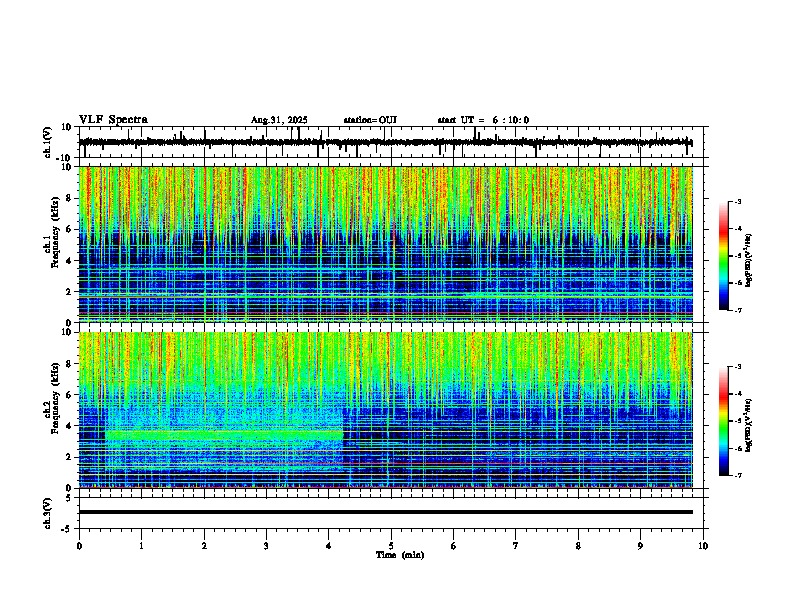The height and width of the screenshot is (612, 792).
Task: Click the 'ch.1(V)' waveform axis label
Action: (x=48, y=142)
